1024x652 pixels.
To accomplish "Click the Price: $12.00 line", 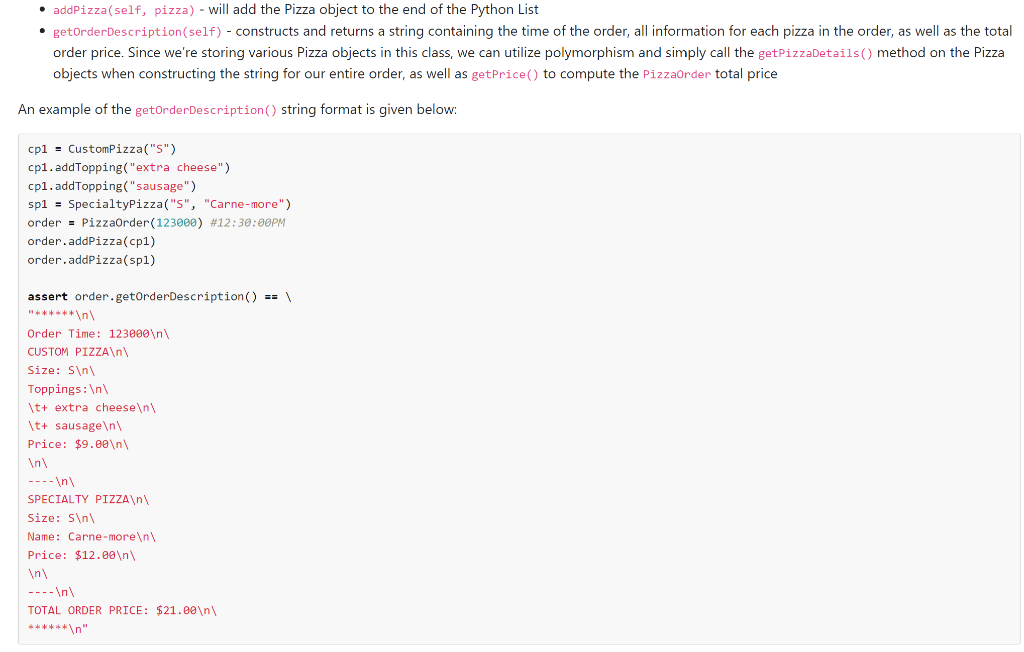I will [x=82, y=555].
